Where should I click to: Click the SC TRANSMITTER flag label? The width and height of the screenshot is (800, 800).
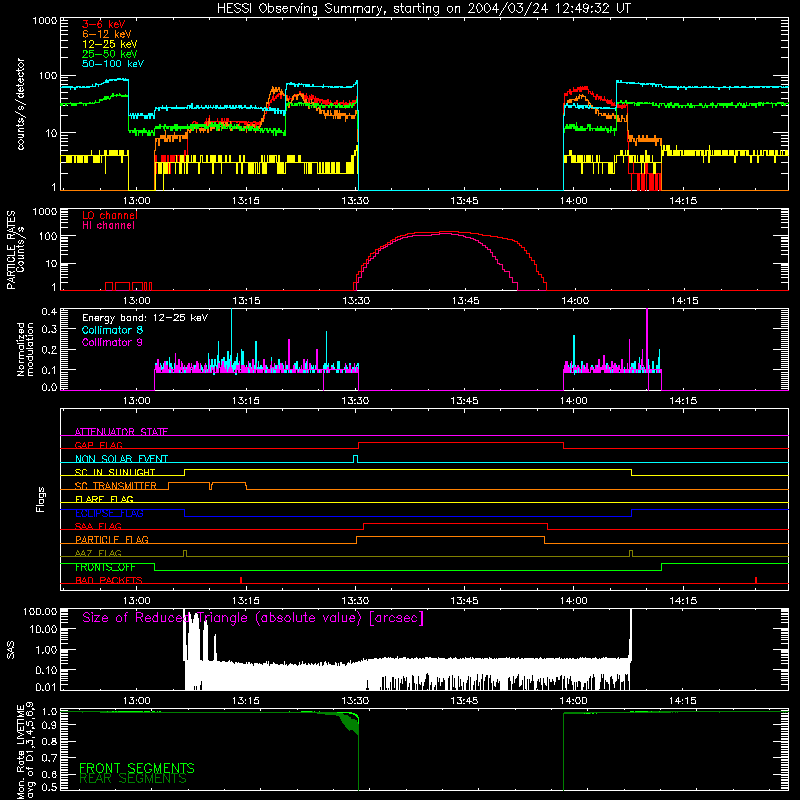coord(116,486)
